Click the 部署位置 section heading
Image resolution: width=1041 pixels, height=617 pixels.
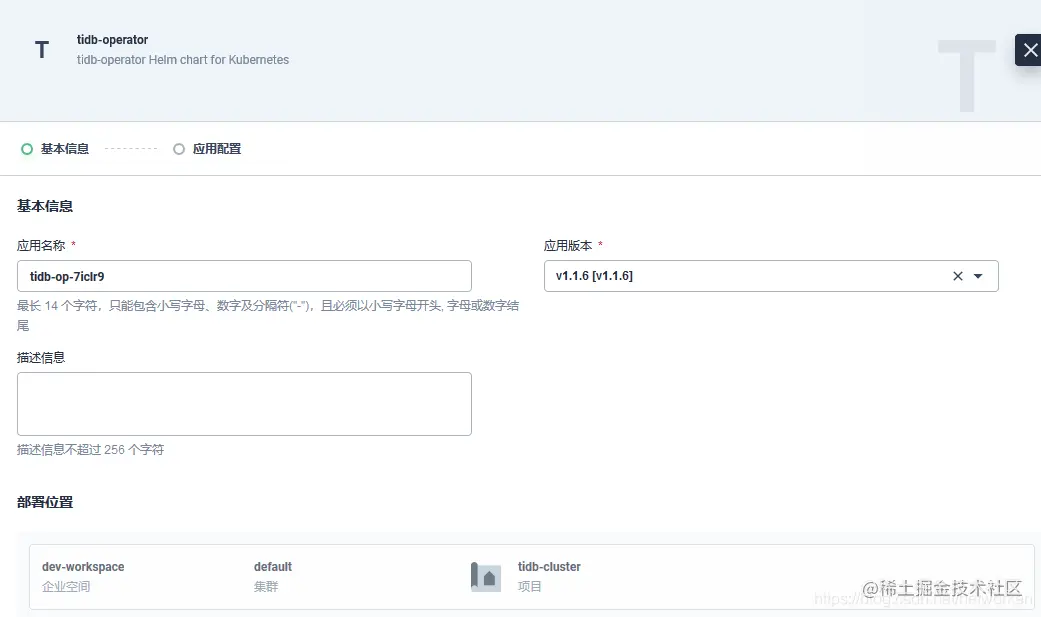click(x=44, y=502)
